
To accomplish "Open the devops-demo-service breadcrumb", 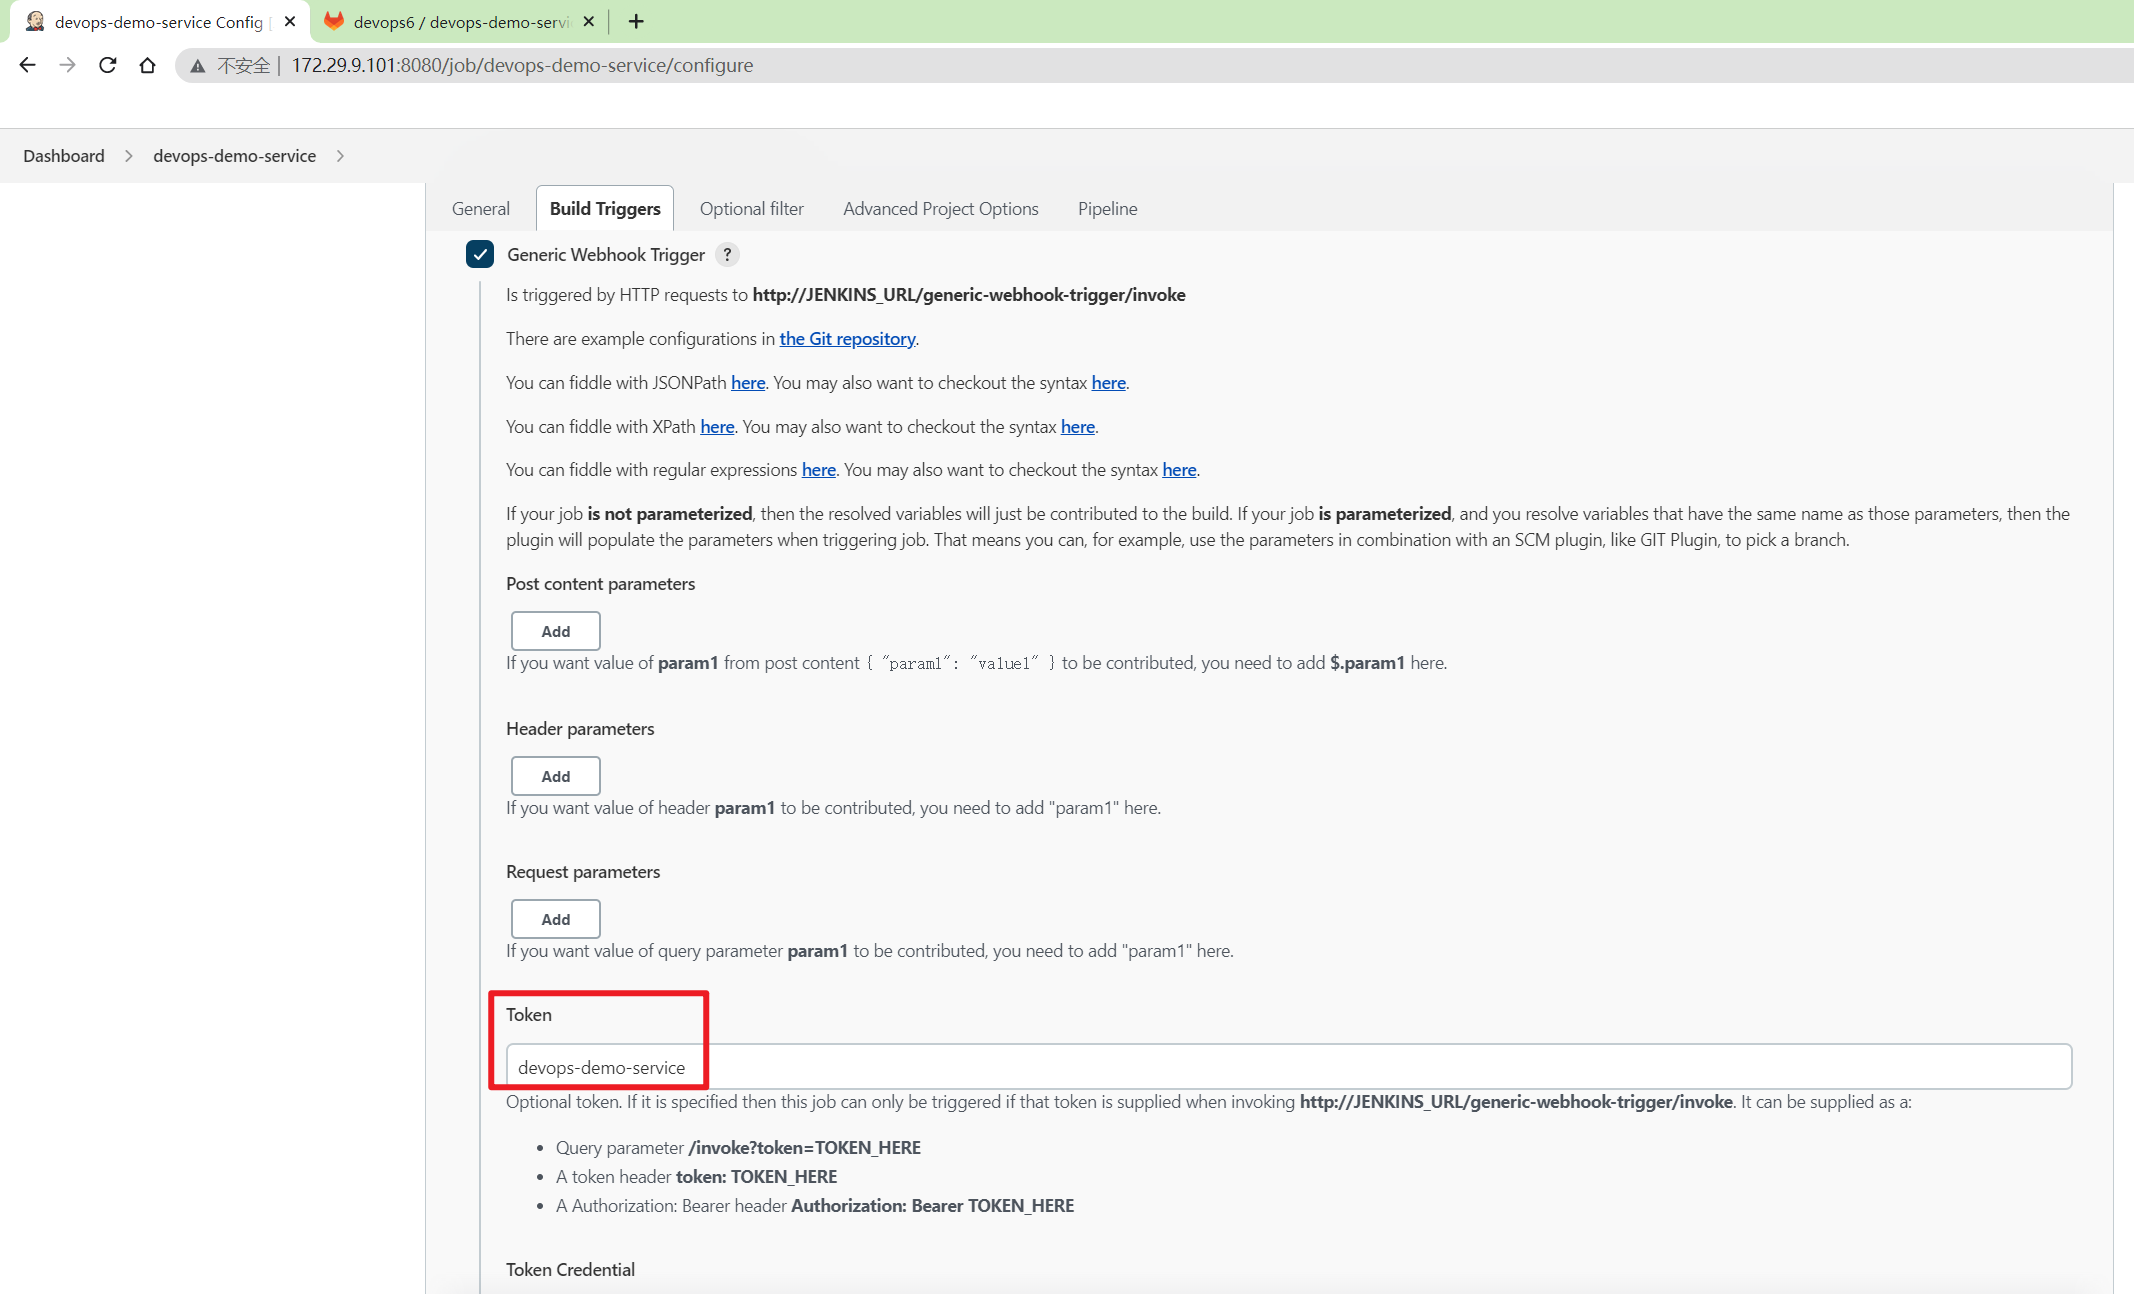I will (234, 156).
